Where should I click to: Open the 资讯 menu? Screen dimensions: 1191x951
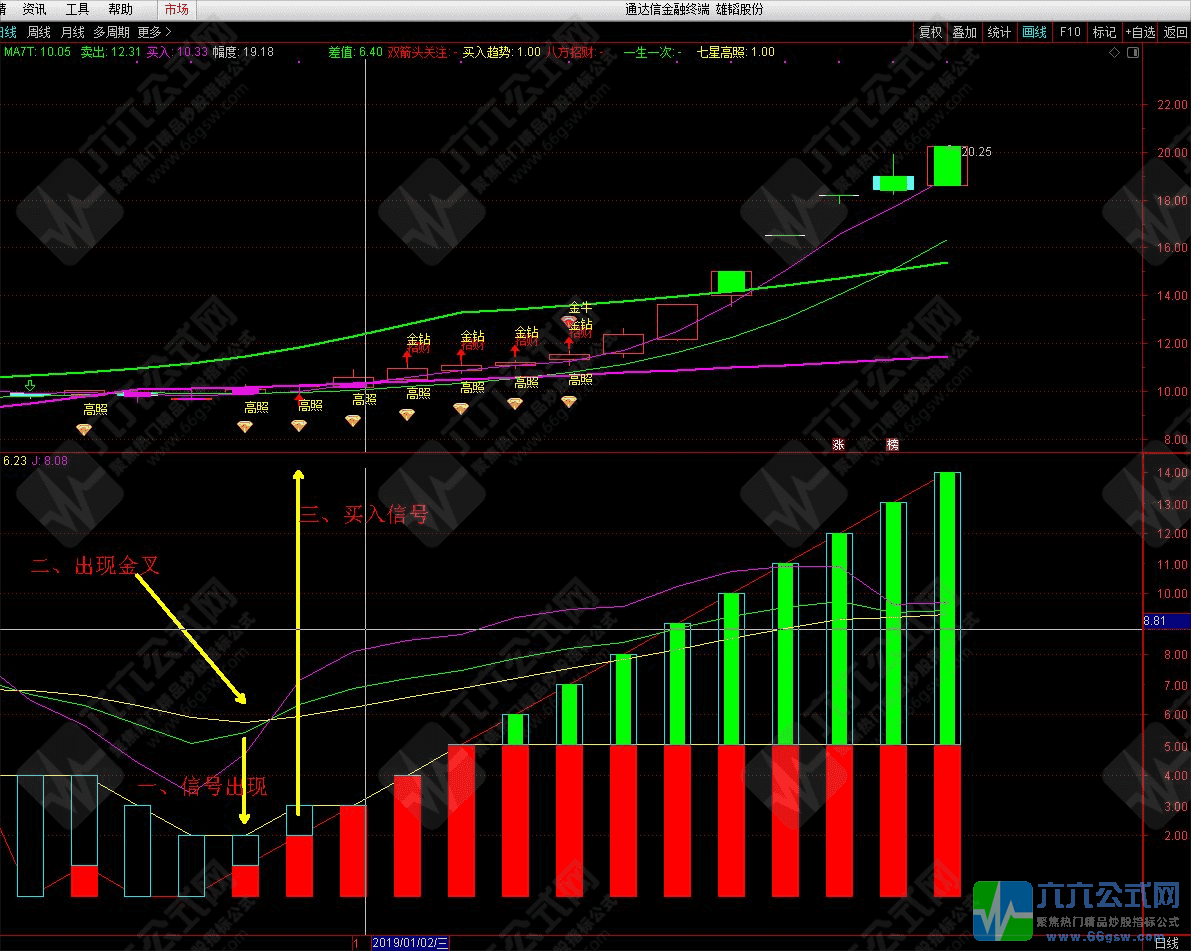[x=34, y=9]
